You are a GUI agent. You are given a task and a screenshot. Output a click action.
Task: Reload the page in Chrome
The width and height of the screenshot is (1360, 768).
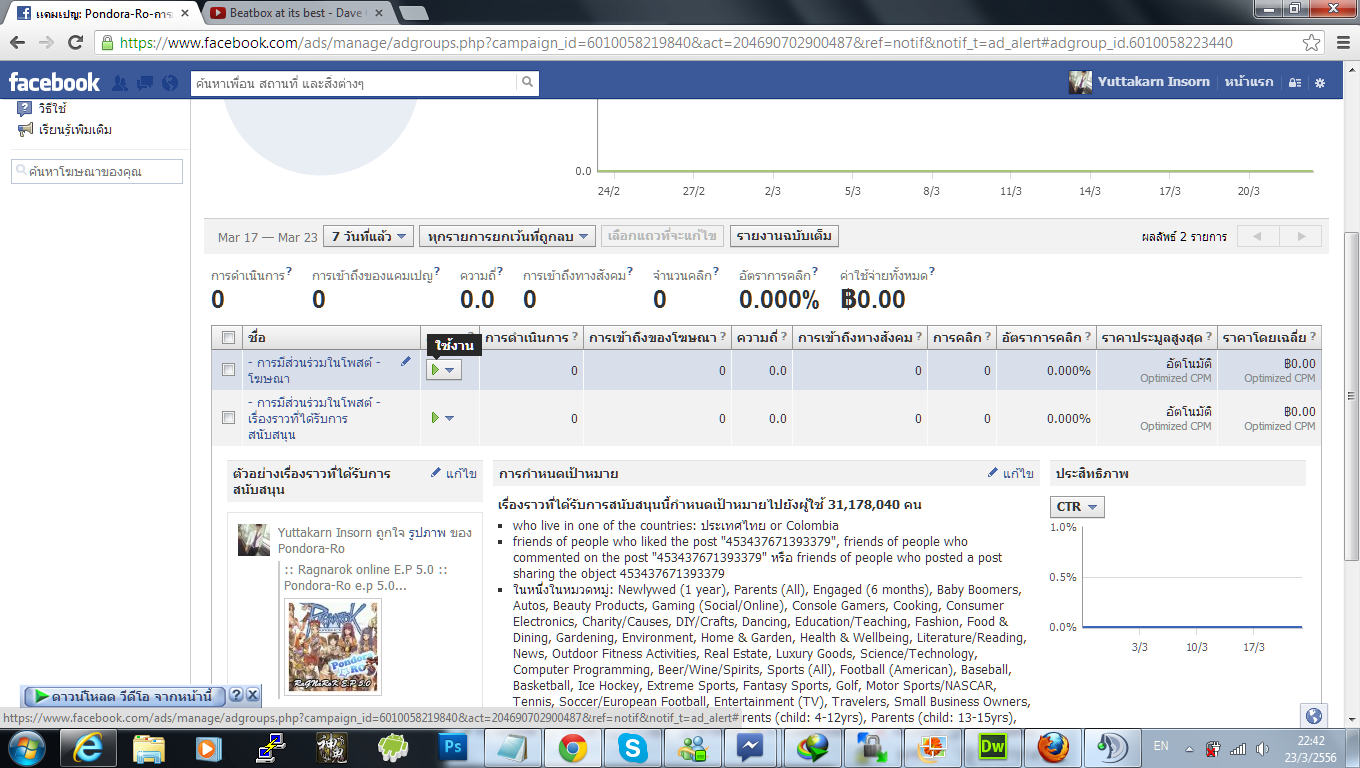pos(75,43)
